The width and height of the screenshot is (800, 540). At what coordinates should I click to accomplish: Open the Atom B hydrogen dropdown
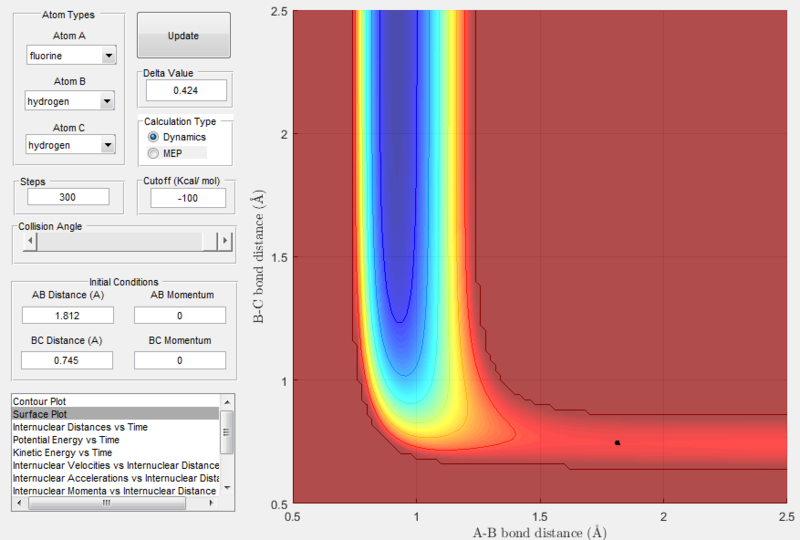coord(70,101)
